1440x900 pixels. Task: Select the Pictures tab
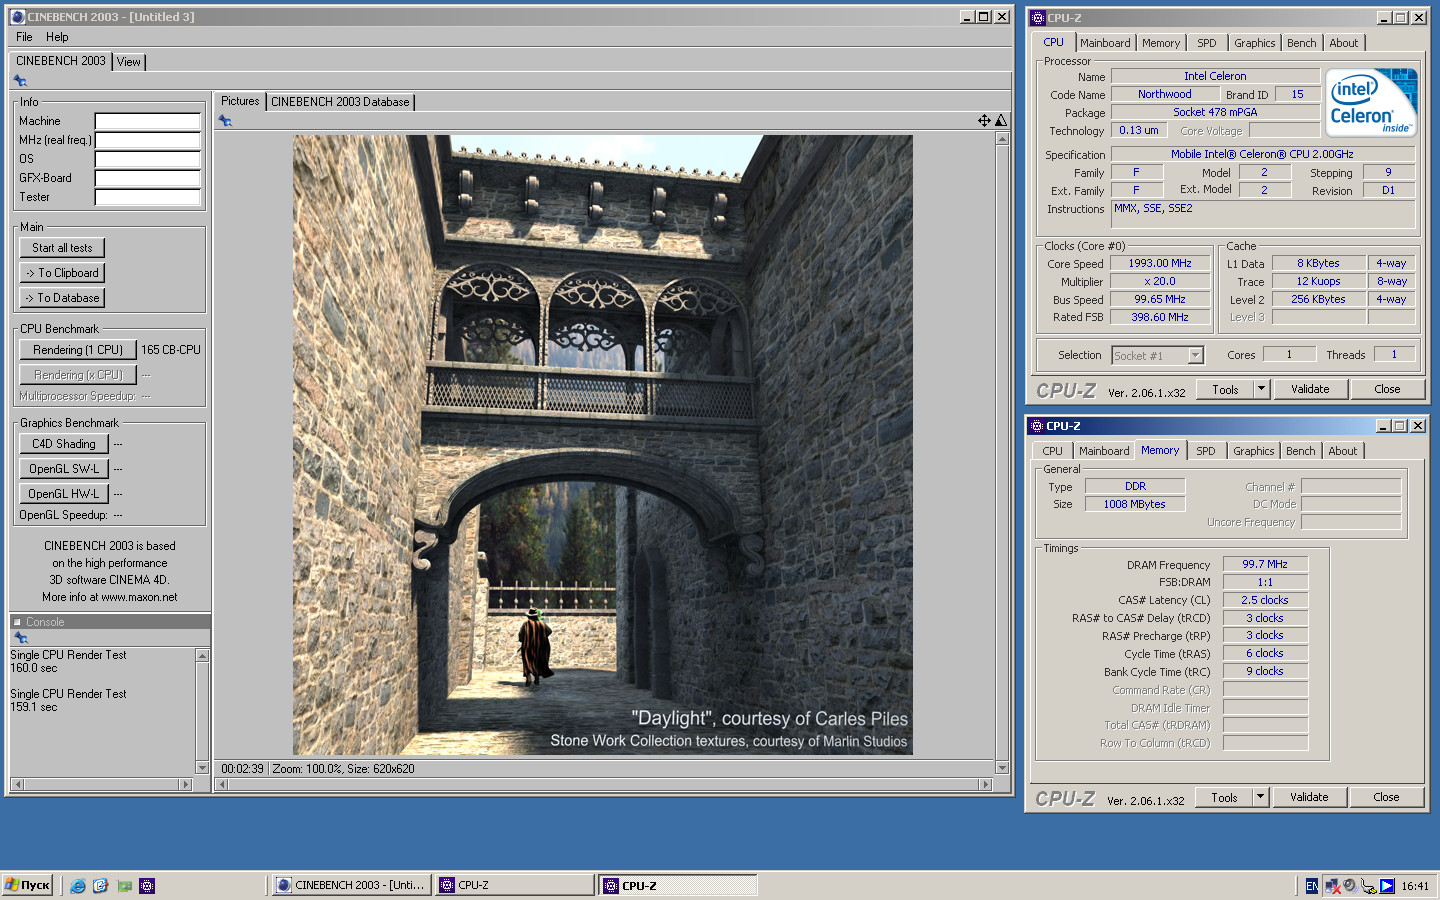pyautogui.click(x=240, y=101)
